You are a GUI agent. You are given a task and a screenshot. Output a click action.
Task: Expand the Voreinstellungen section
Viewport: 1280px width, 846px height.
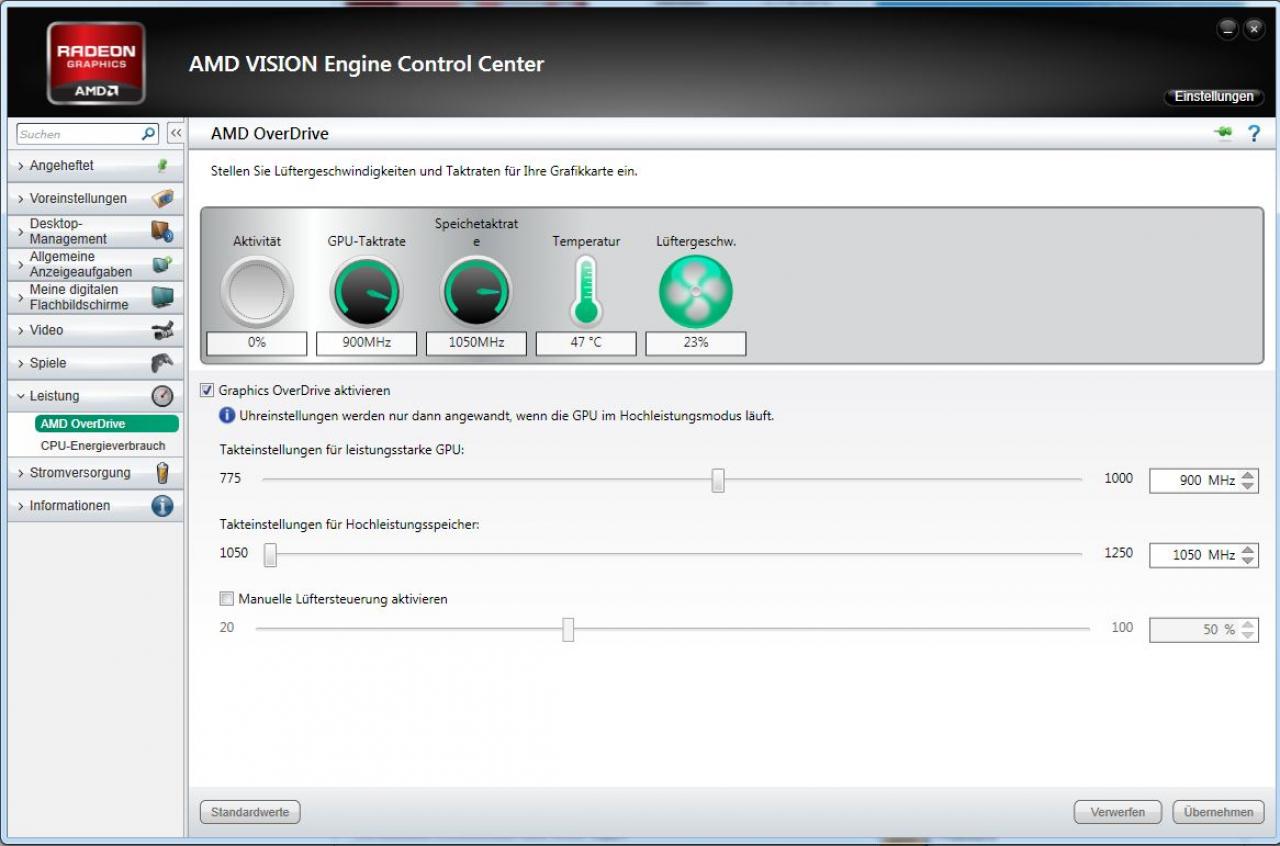click(x=95, y=198)
